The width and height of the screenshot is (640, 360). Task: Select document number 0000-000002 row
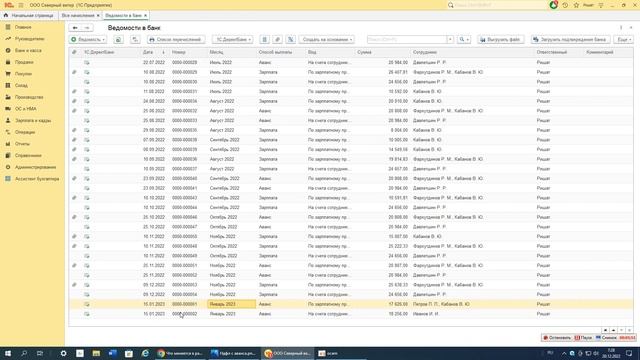pos(184,314)
